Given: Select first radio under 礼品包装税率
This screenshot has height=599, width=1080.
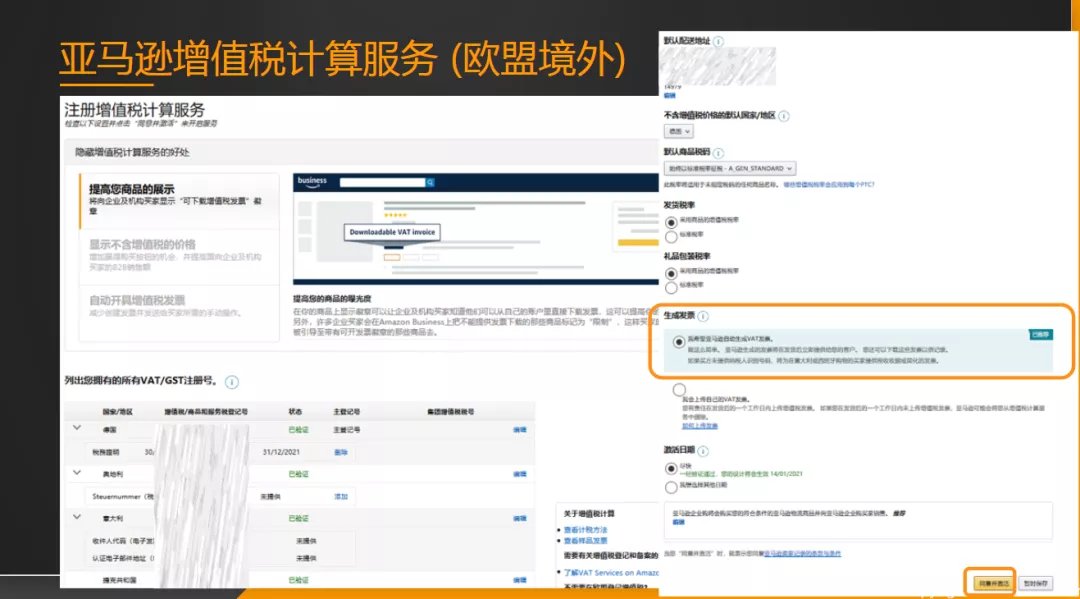Looking at the screenshot, I should (671, 273).
